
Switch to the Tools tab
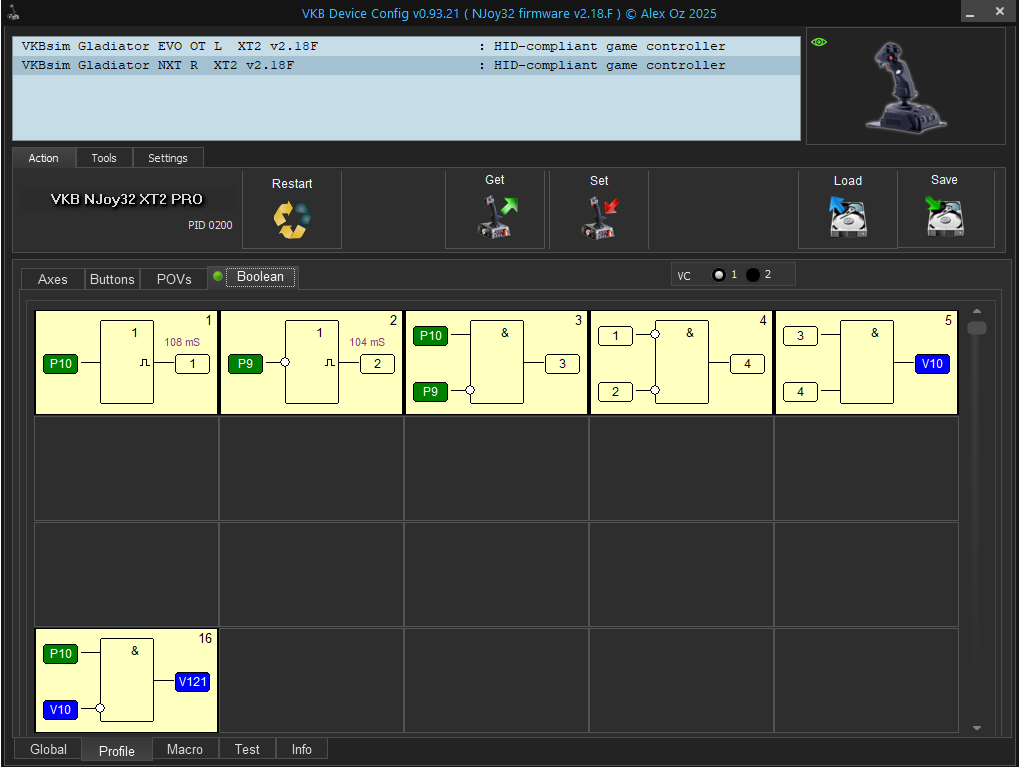[104, 158]
